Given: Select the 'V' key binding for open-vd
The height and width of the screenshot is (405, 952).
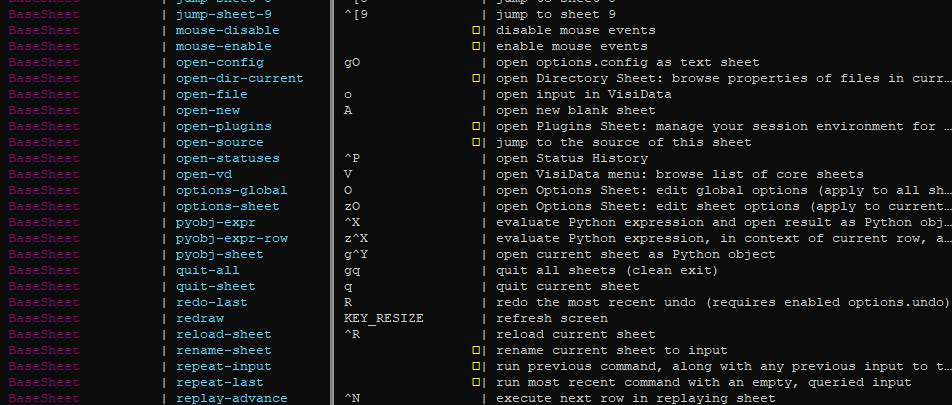Looking at the screenshot, I should coord(348,174).
